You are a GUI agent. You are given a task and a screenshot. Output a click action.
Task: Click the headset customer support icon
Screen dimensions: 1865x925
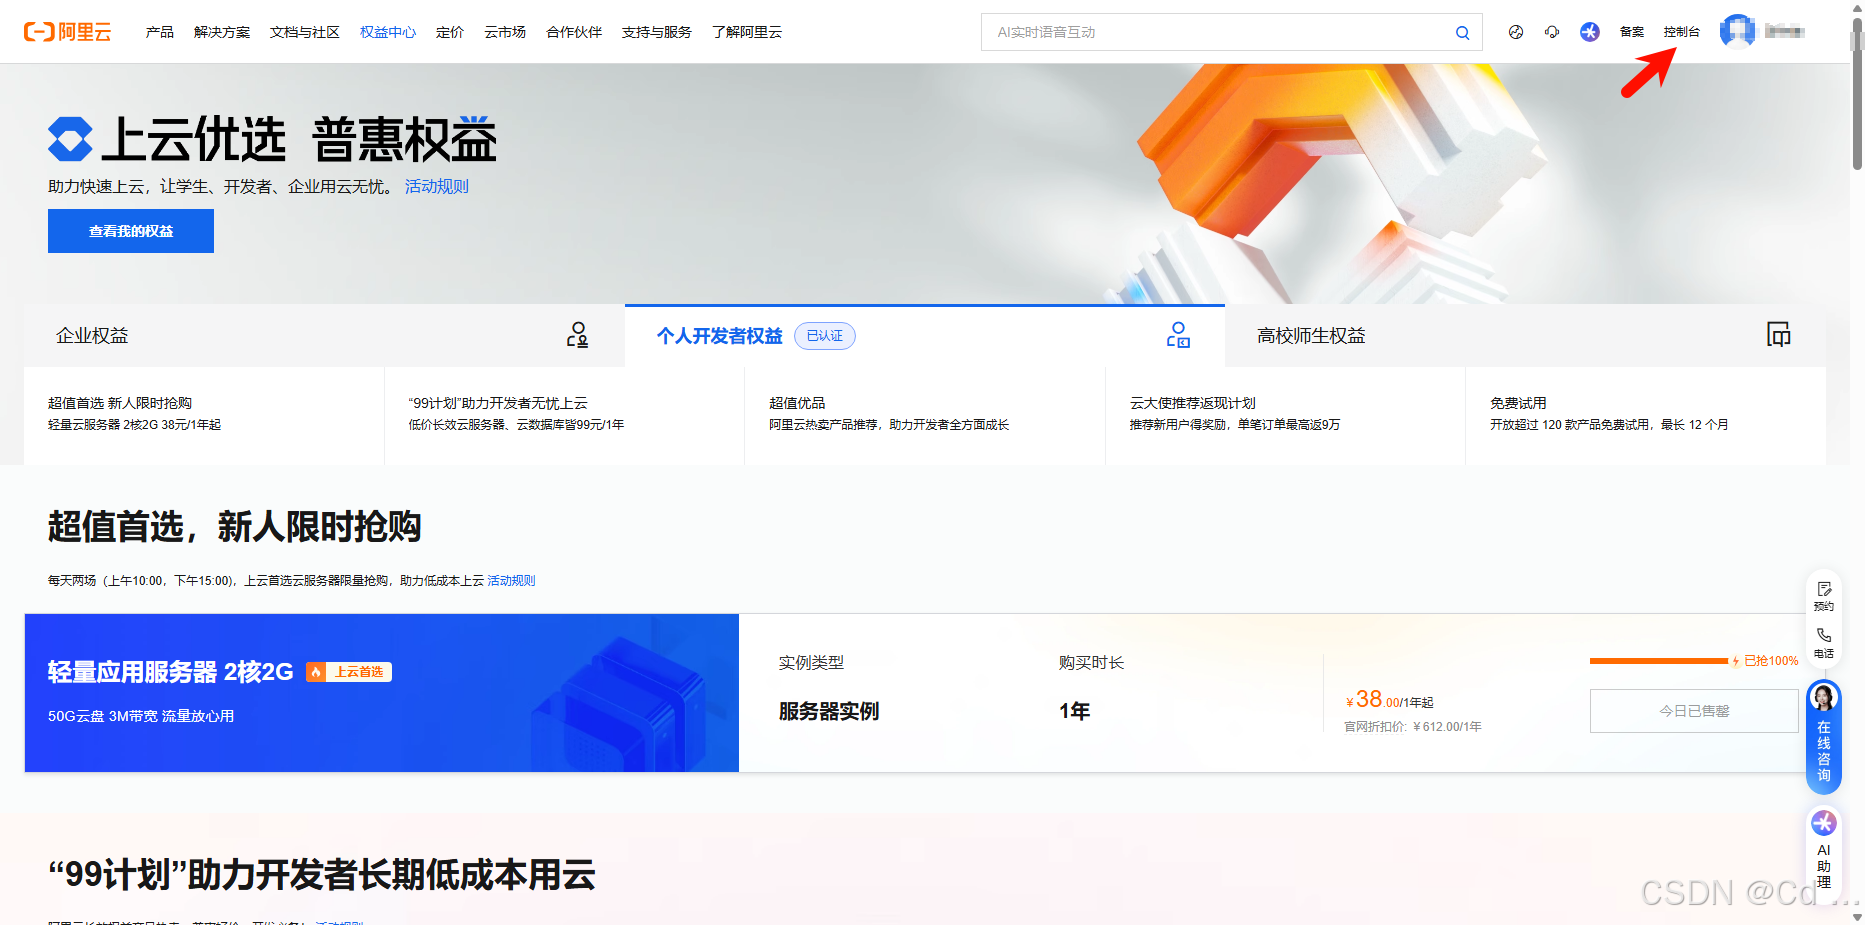click(x=1552, y=32)
